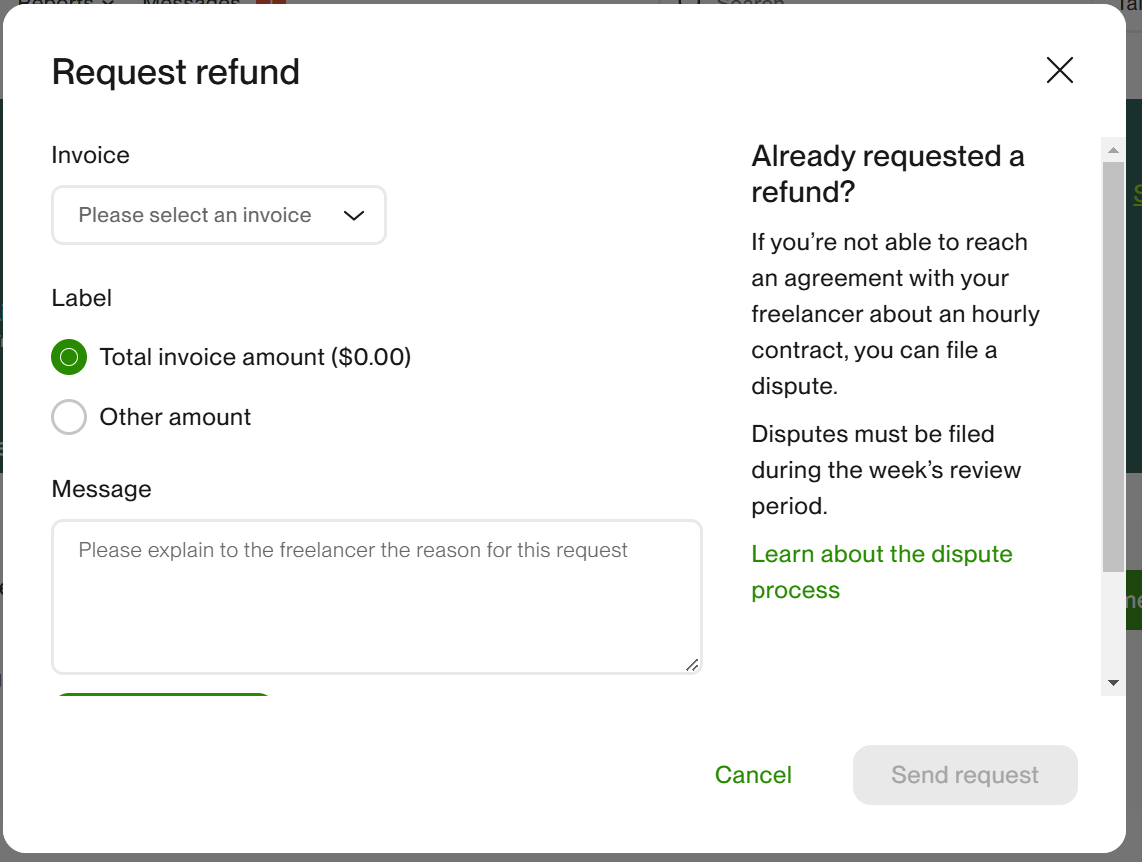
Task: Click the 'Already requested a refund?' heading
Action: [x=887, y=173]
